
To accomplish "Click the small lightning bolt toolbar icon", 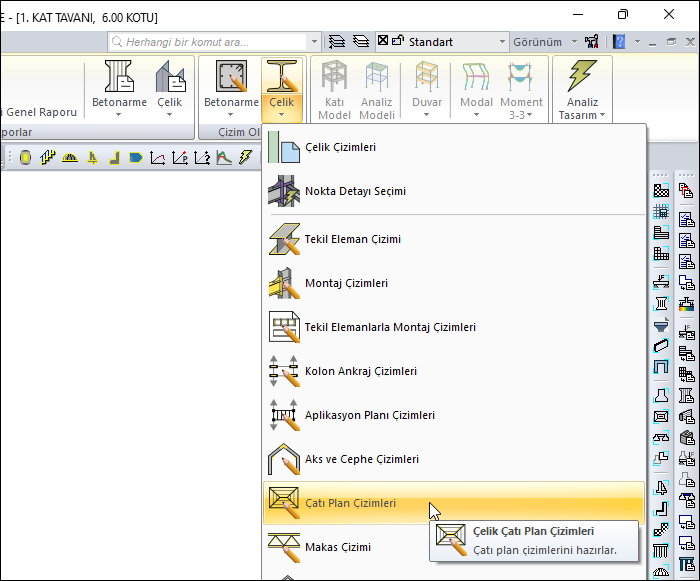I will coord(244,157).
